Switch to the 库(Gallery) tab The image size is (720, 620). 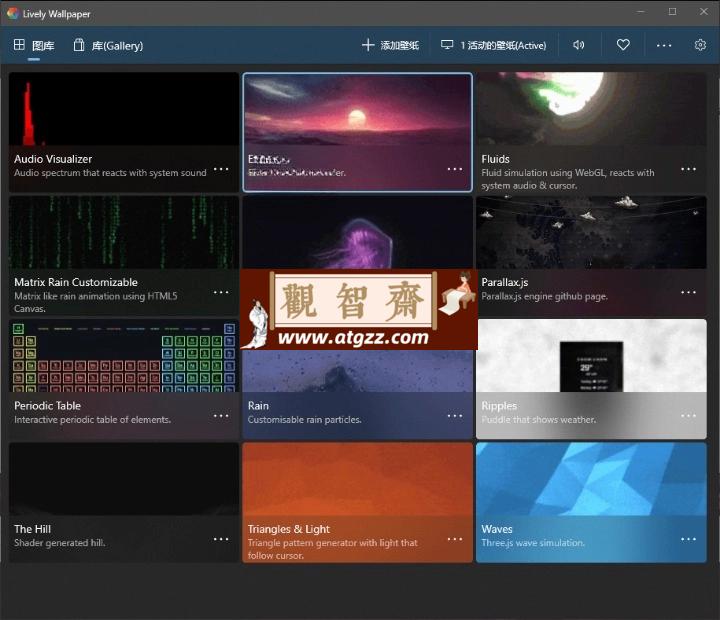pyautogui.click(x=108, y=45)
